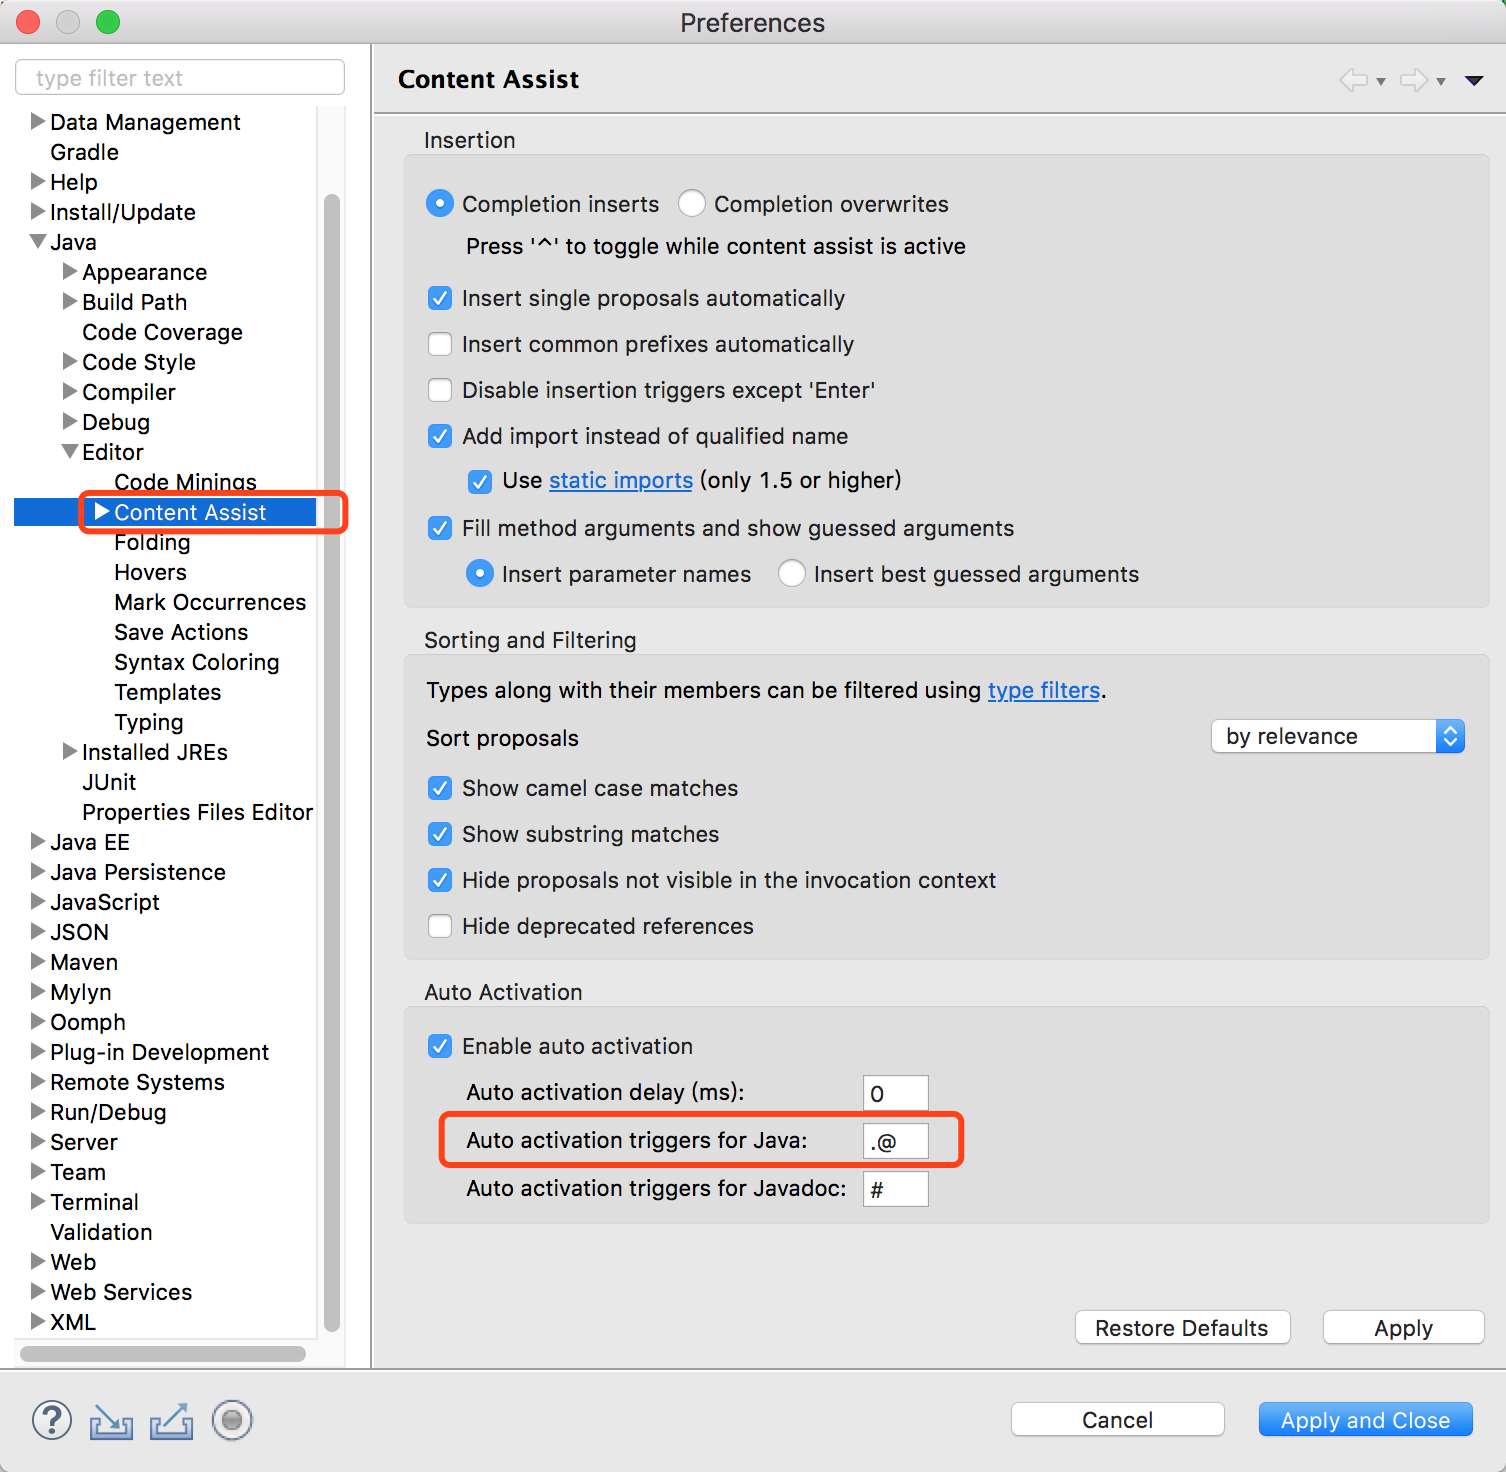1506x1472 pixels.
Task: Select Insert parameter names radio button
Action: pos(480,574)
